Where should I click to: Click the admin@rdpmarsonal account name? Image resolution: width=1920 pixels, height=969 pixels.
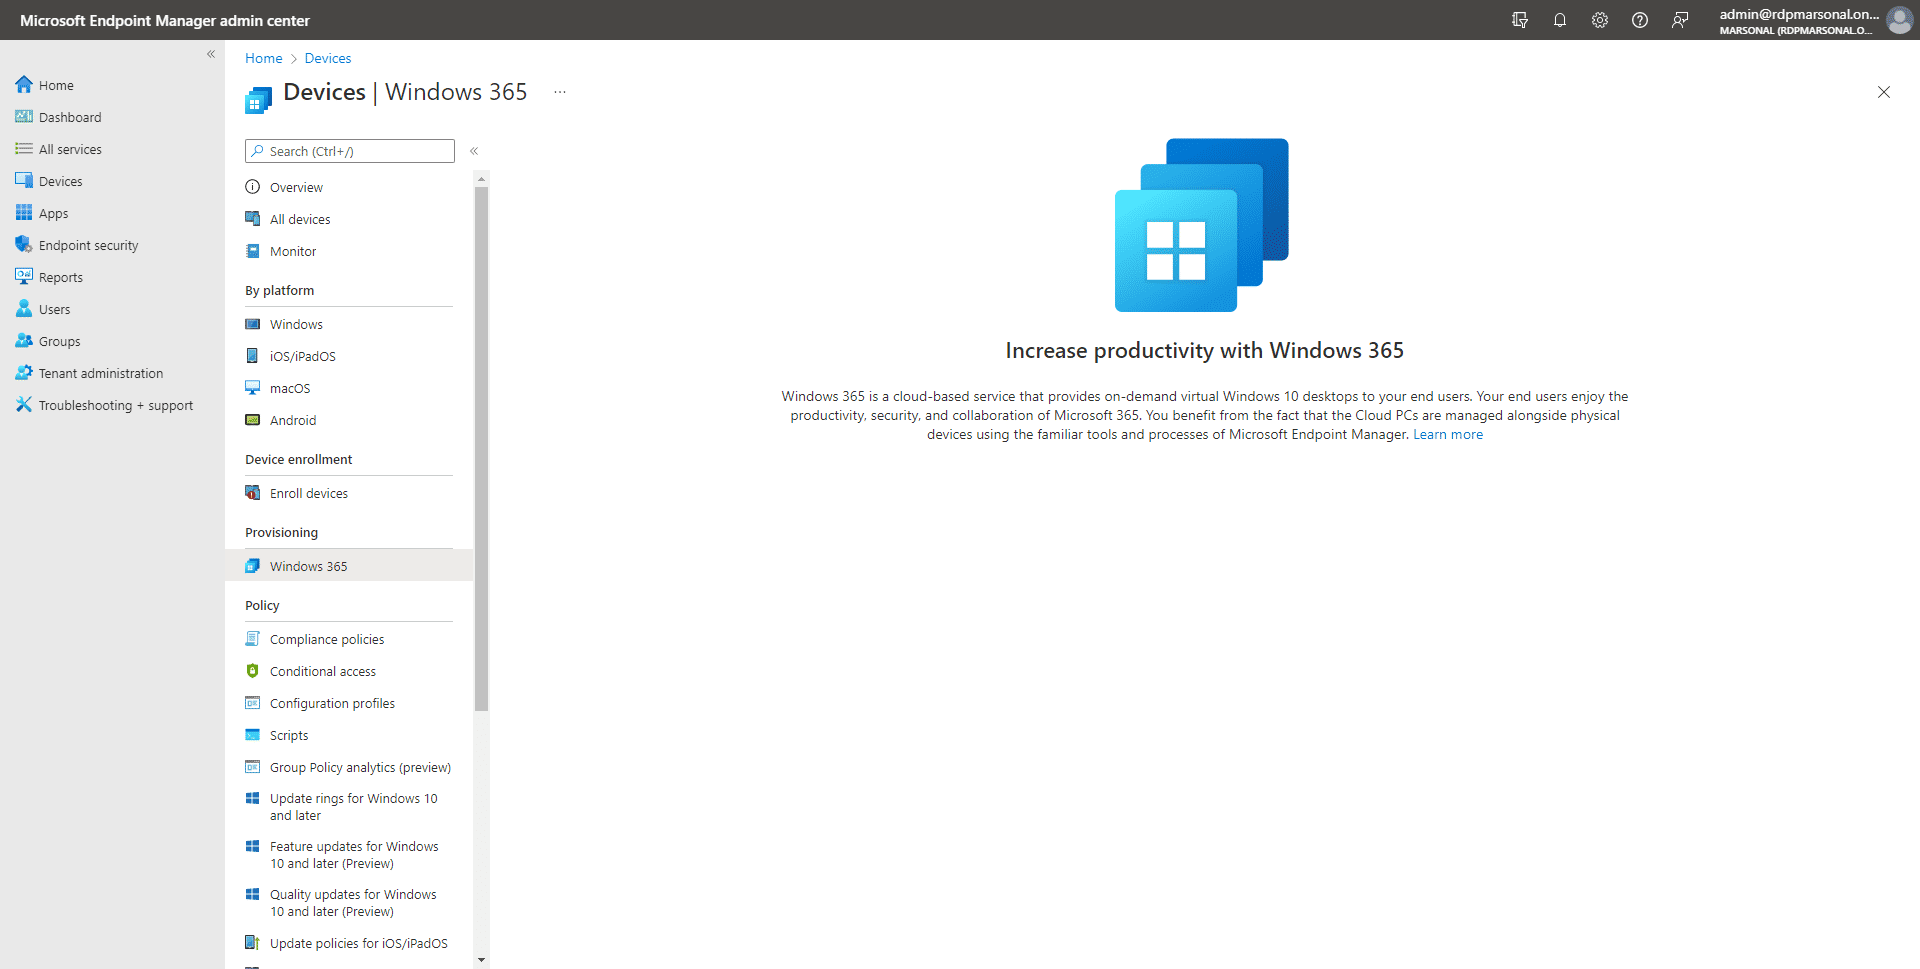(x=1799, y=14)
